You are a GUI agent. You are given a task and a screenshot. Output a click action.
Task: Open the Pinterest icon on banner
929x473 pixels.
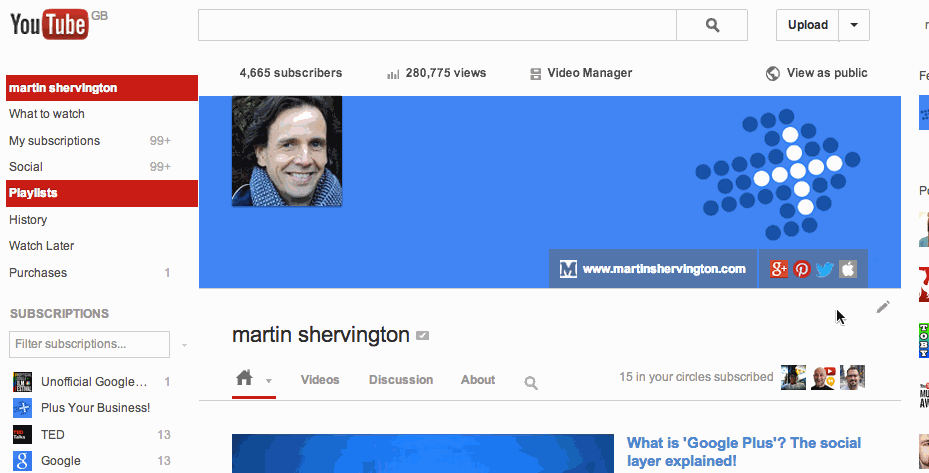[x=802, y=269]
